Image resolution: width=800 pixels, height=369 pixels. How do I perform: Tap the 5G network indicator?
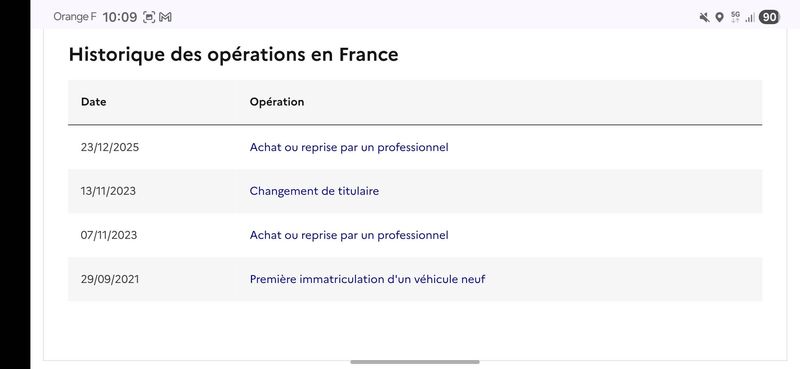735,17
